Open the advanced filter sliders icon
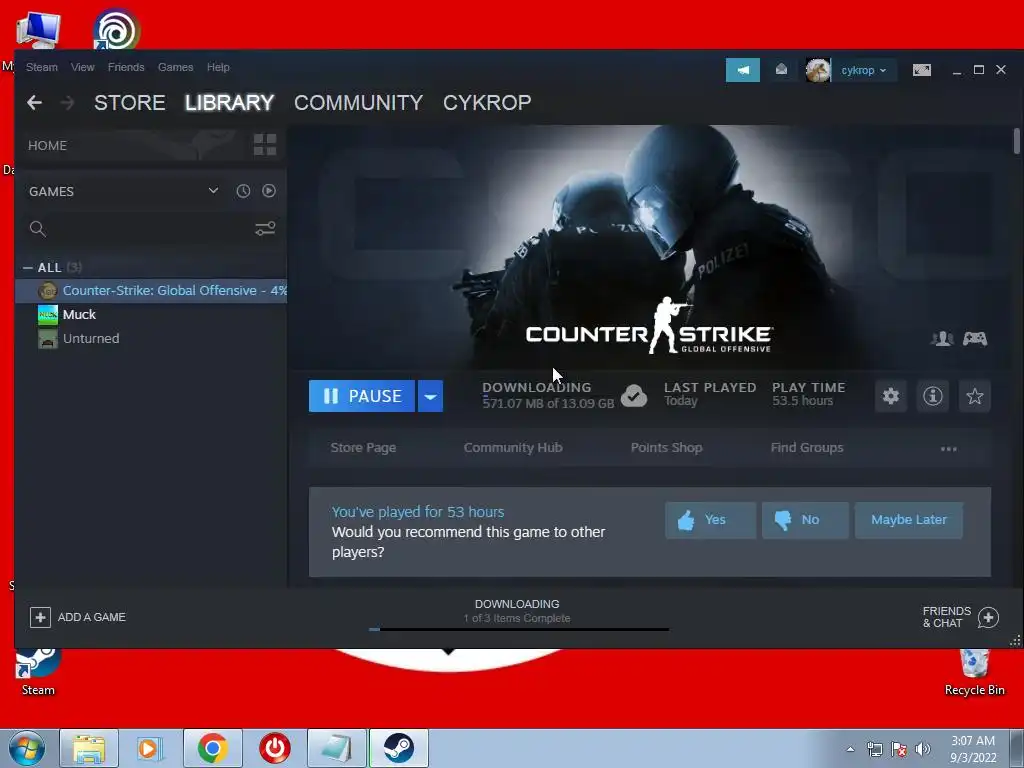The image size is (1024, 768). 265,229
